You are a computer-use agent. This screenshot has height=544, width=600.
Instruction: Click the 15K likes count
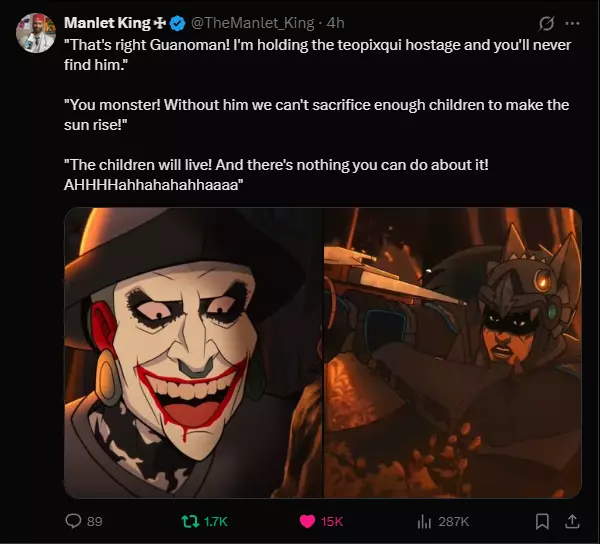click(x=332, y=522)
